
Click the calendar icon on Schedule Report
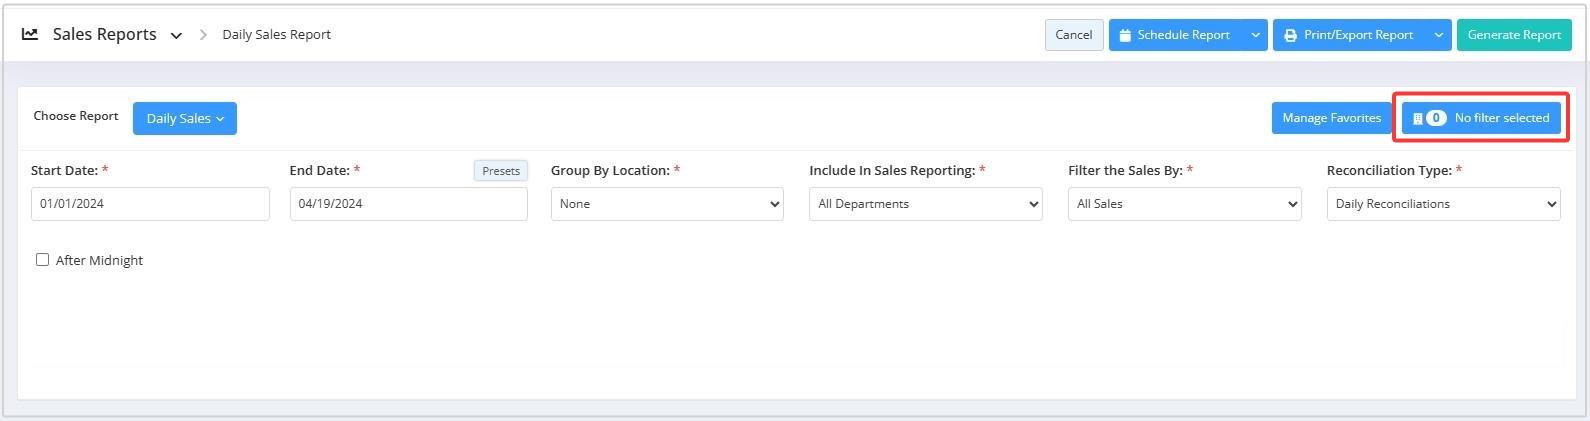pos(1125,35)
